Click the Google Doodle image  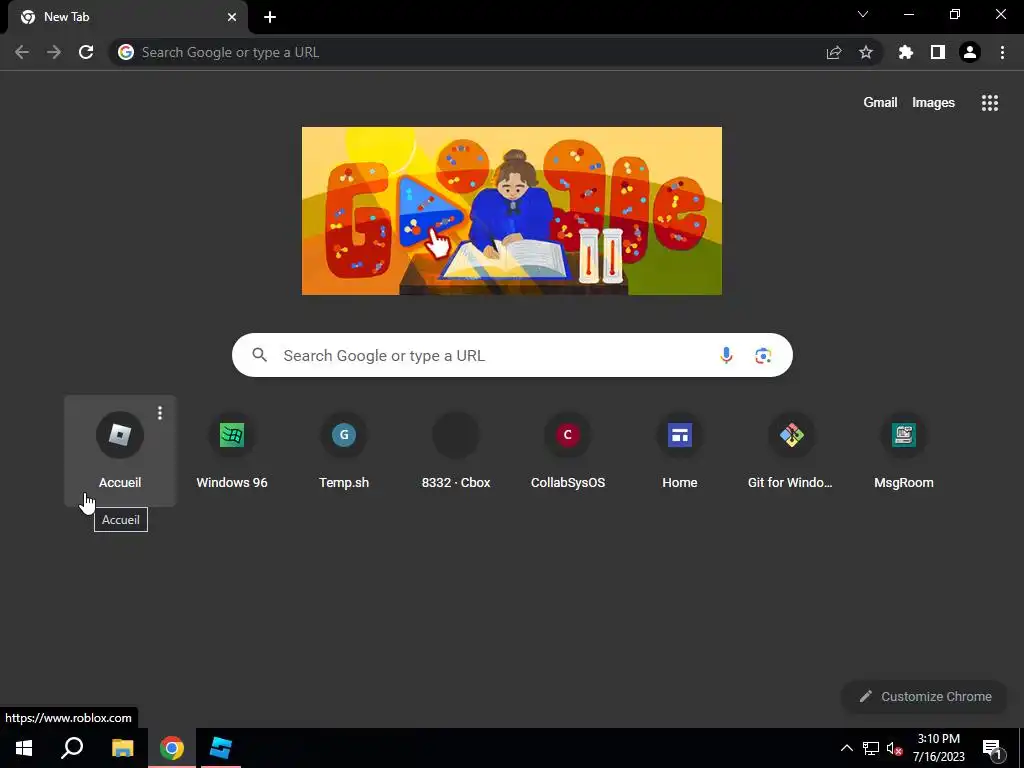point(512,211)
